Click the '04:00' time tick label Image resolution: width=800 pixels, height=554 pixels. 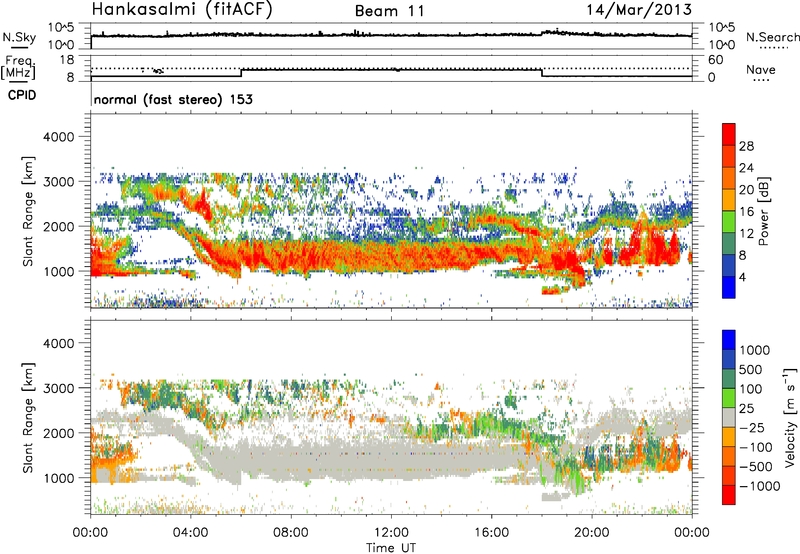coord(191,533)
